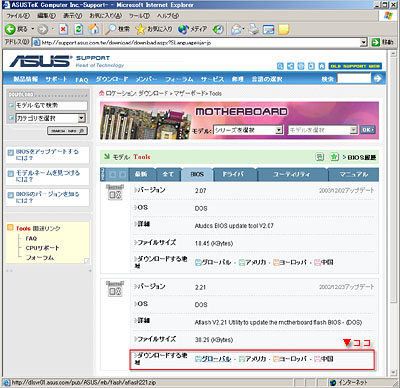Image resolution: width=400 pixels, height=388 pixels.
Task: Open the ヘルプ(H) menu
Action: click(168, 16)
